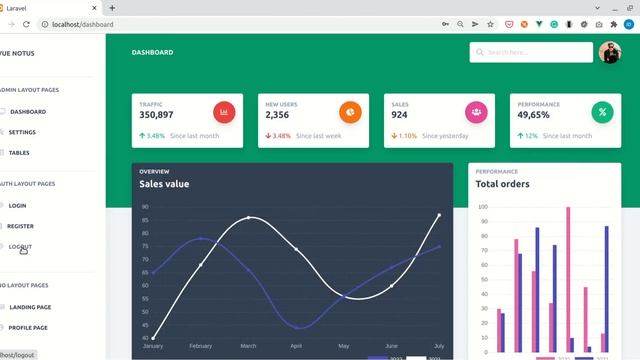
Task: Bookmark page with star icon
Action: pyautogui.click(x=490, y=24)
